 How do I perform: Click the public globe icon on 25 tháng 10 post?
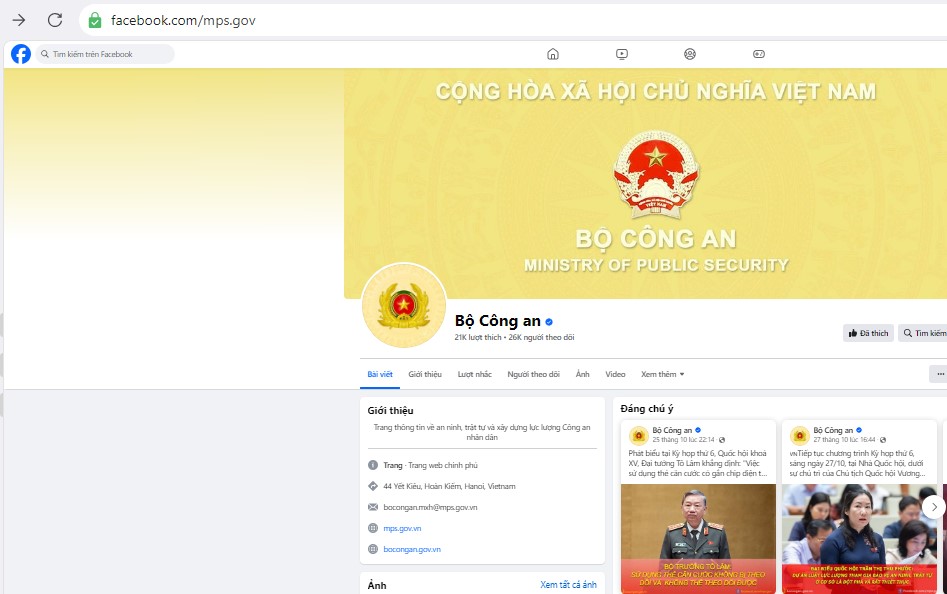[x=722, y=440]
